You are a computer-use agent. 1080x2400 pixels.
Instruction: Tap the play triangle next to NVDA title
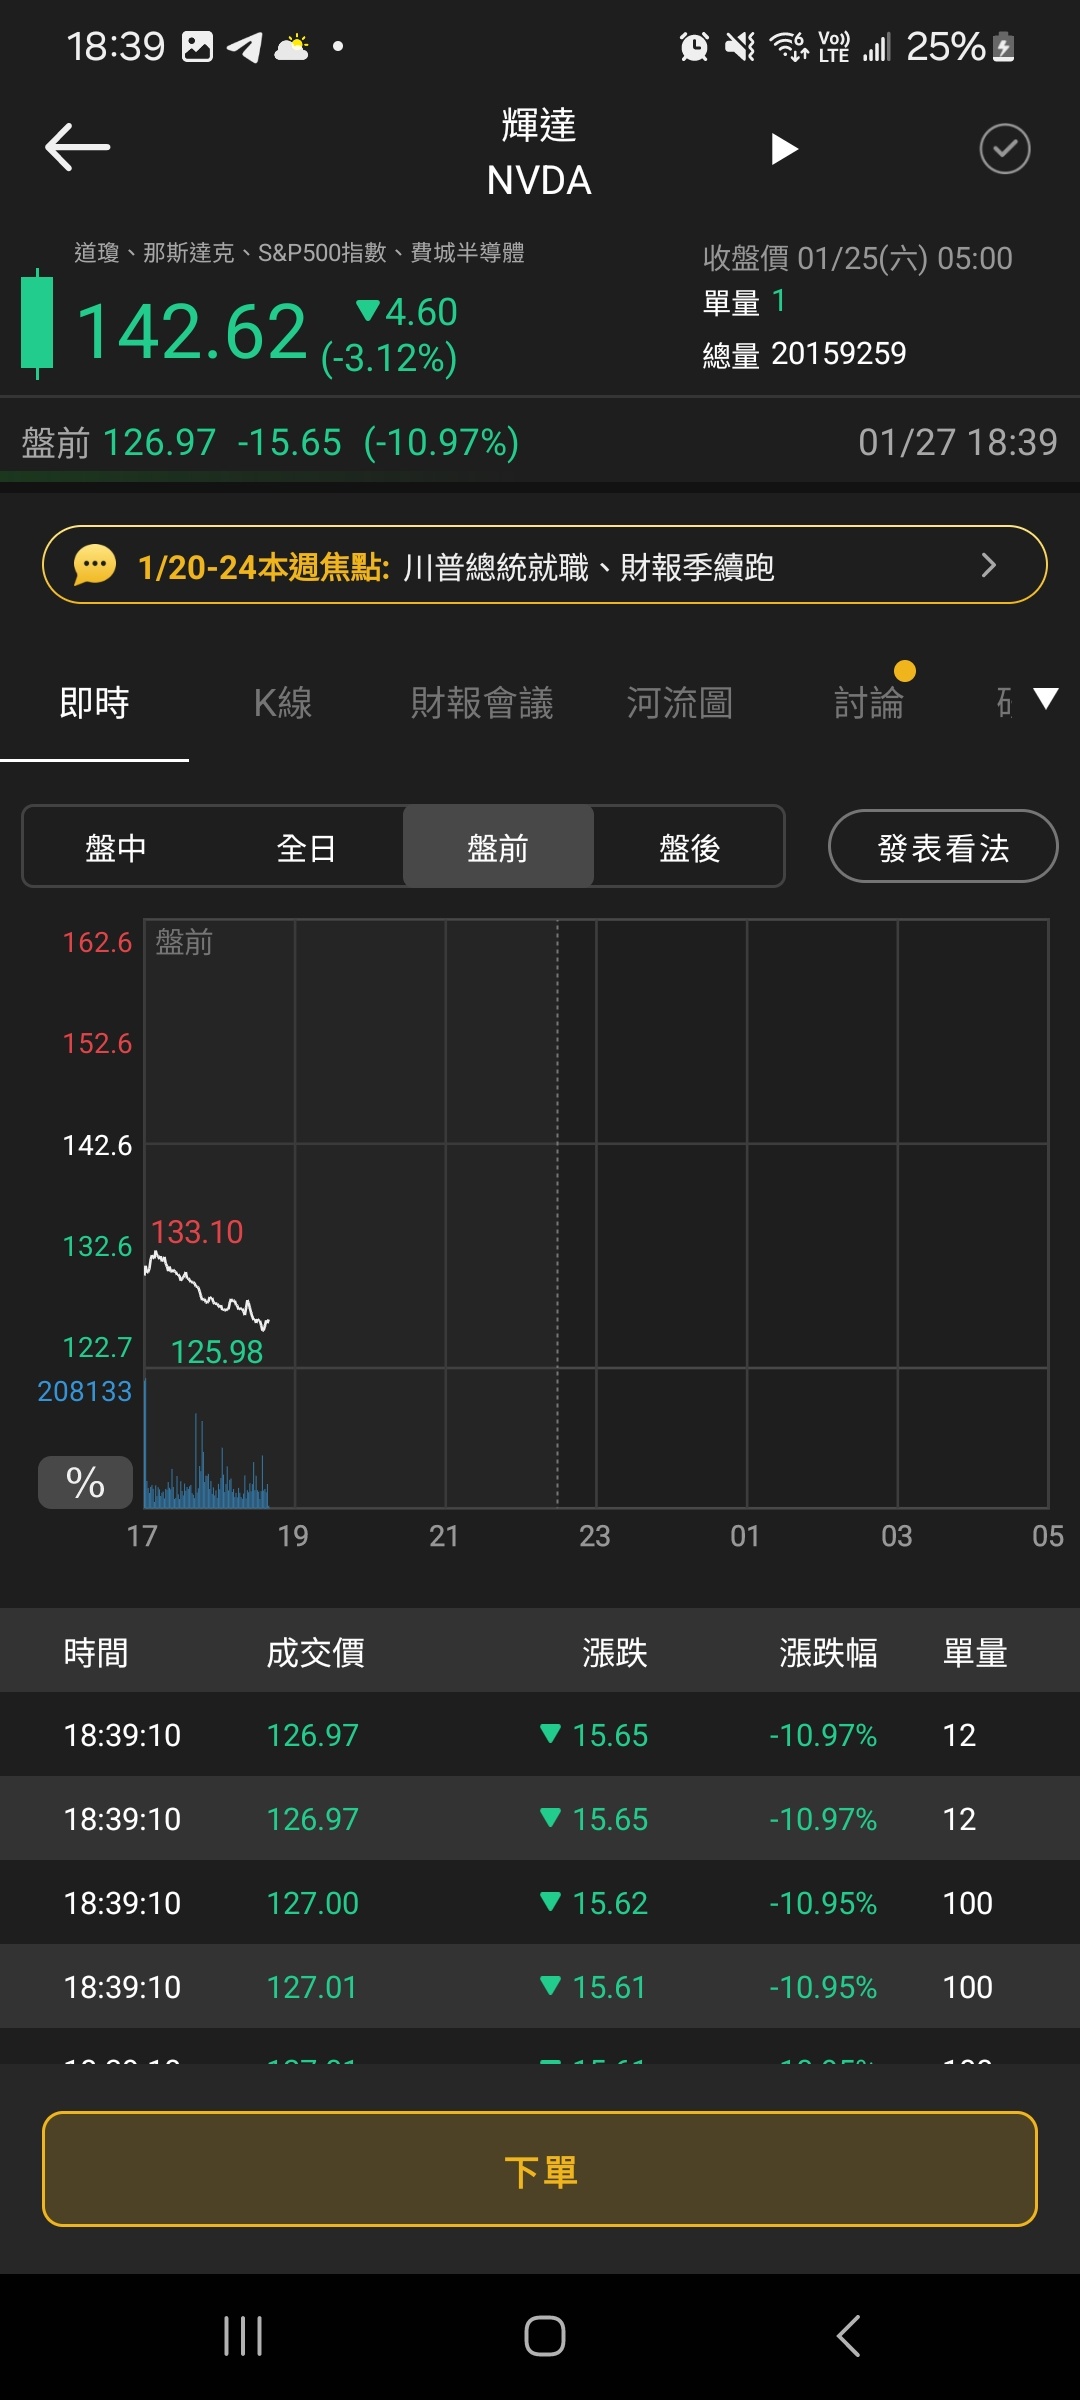click(x=785, y=149)
